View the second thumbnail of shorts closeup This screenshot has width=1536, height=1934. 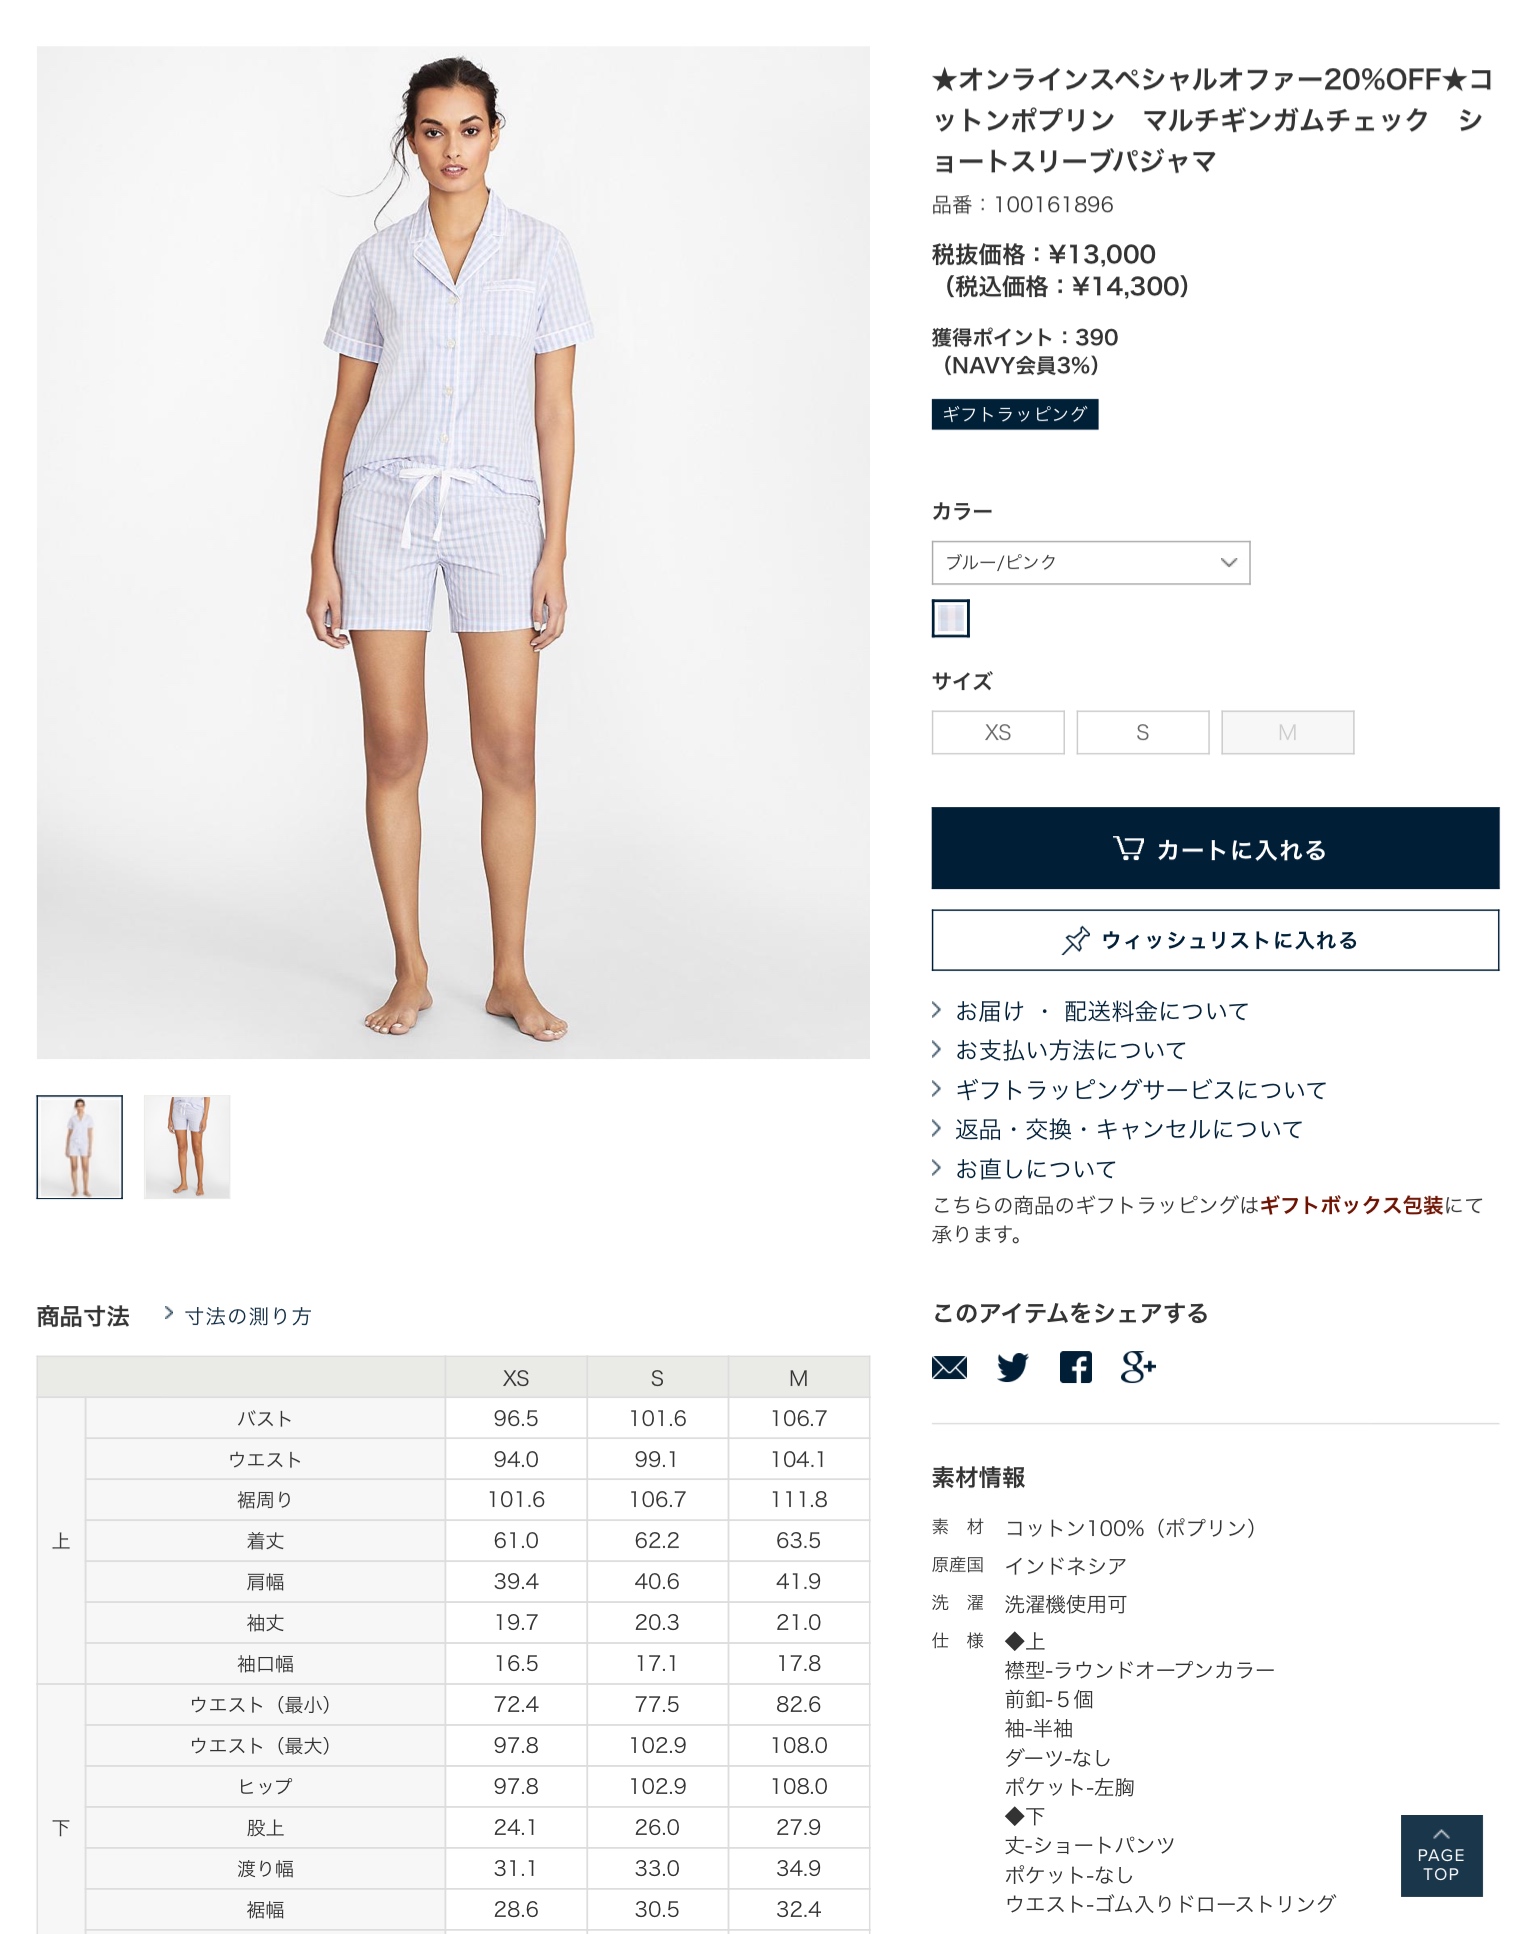click(x=187, y=1147)
